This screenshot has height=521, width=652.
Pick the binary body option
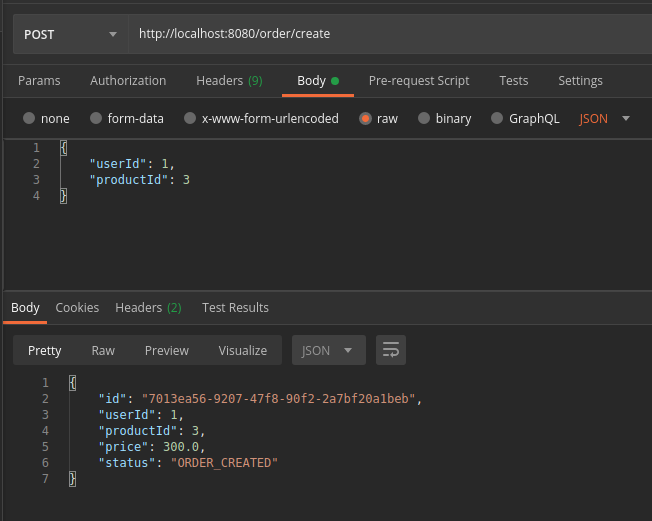coord(425,118)
